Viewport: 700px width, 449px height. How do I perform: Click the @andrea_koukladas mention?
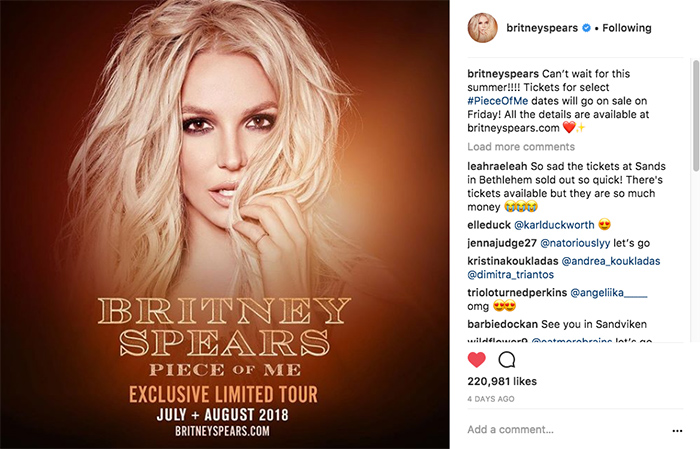point(611,261)
